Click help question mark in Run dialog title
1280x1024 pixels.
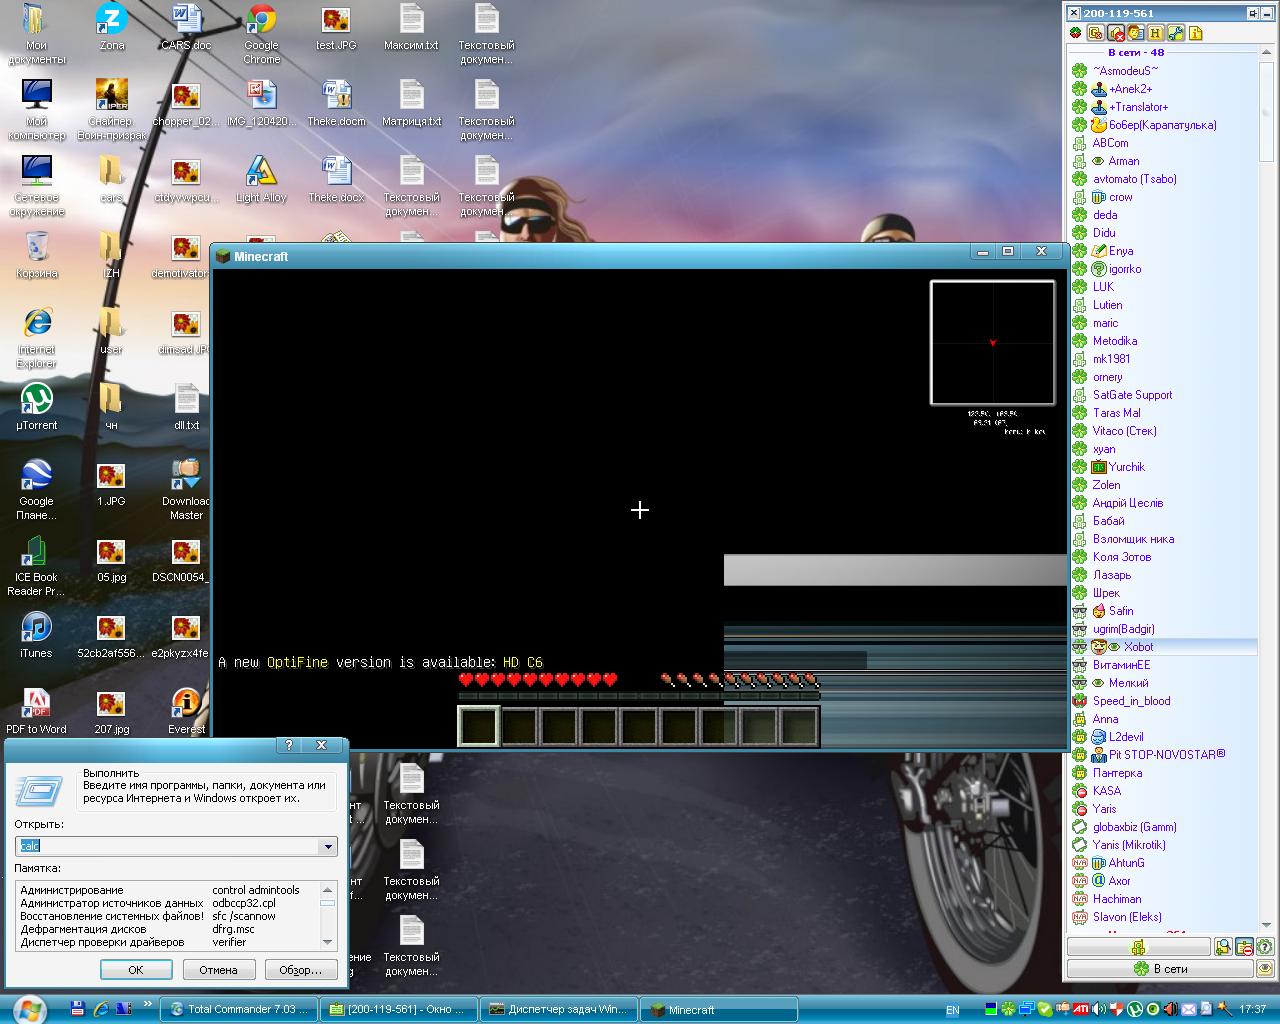pyautogui.click(x=289, y=745)
